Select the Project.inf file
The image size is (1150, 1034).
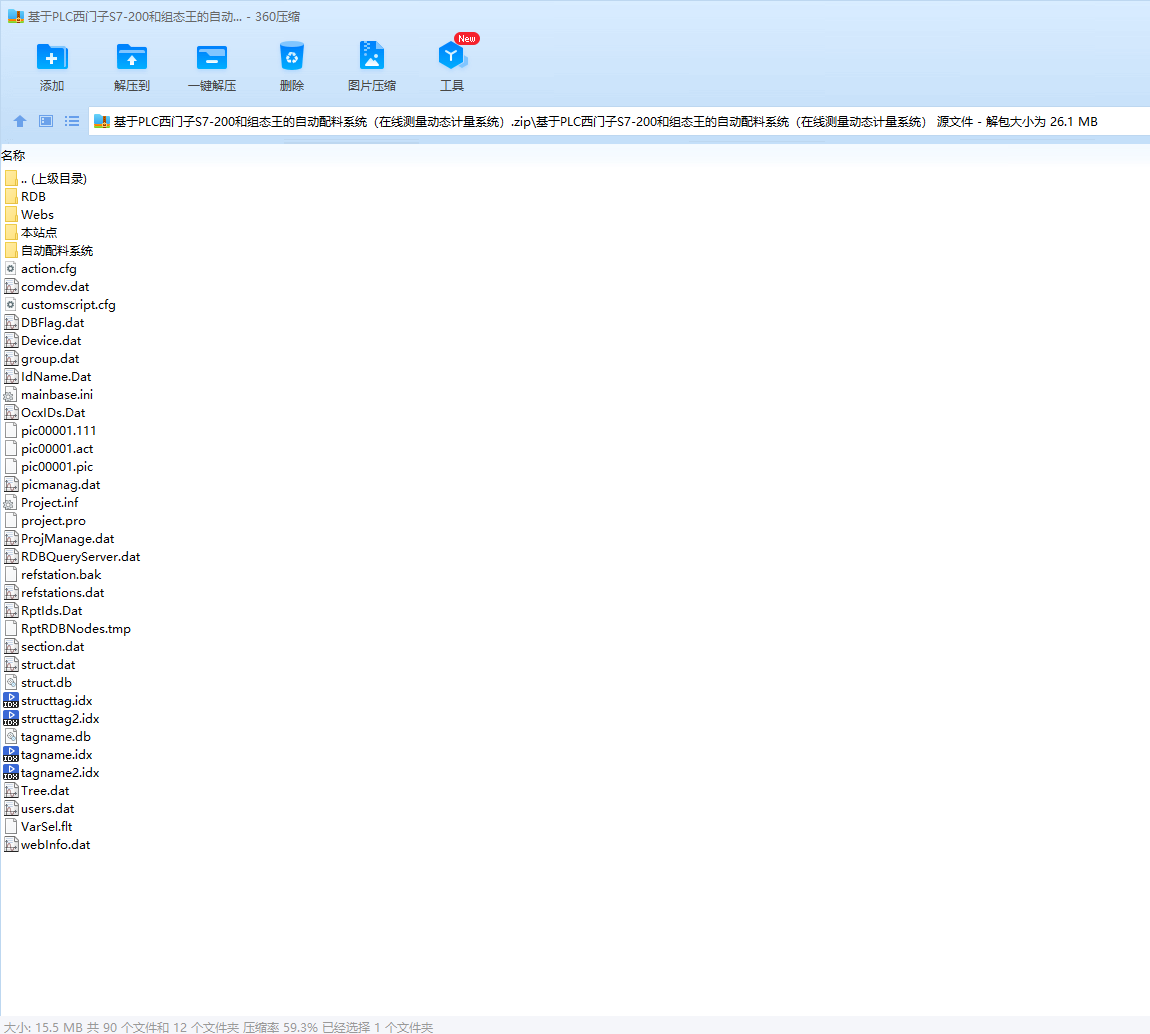[41, 502]
